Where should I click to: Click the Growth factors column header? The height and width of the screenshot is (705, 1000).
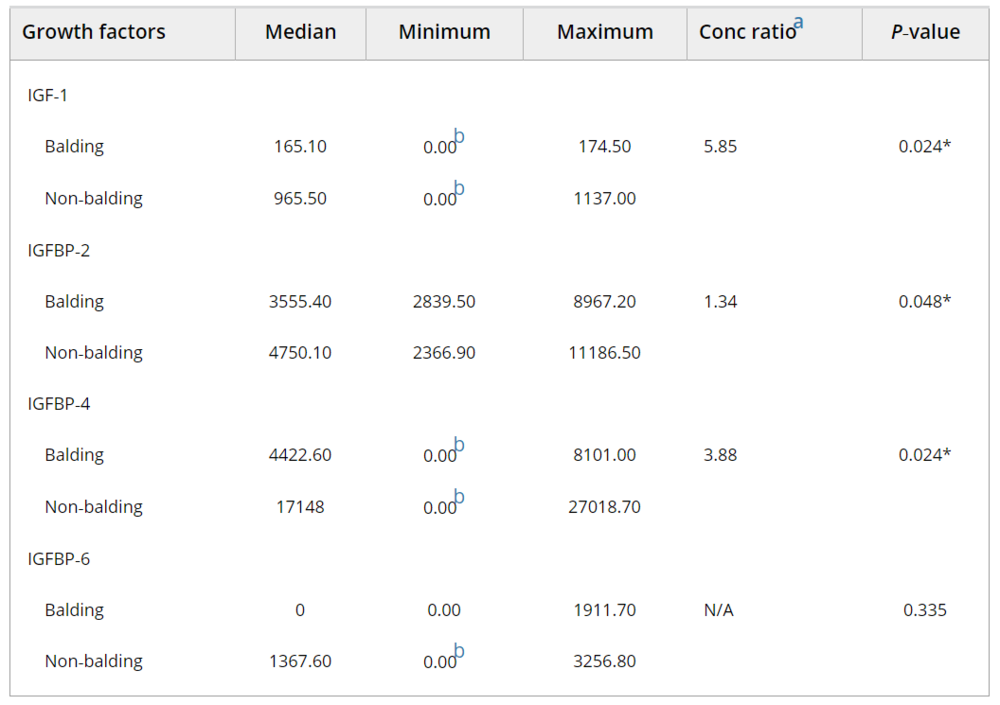tap(94, 32)
